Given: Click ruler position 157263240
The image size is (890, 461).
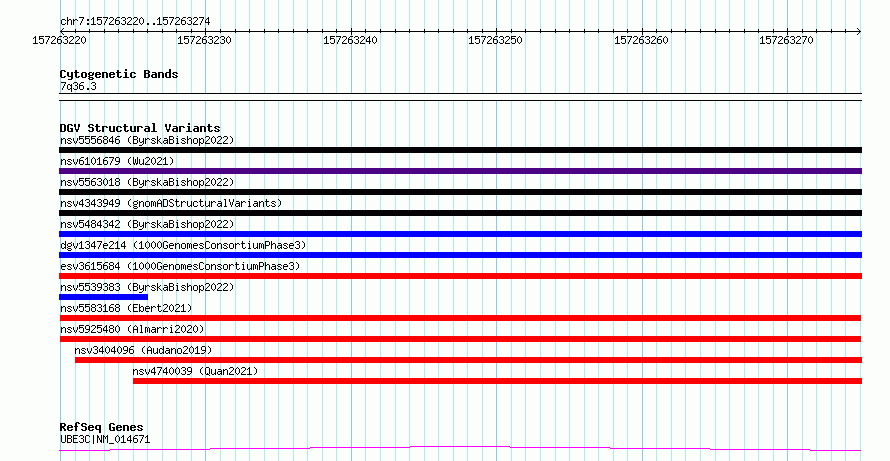Looking at the screenshot, I should (x=350, y=40).
